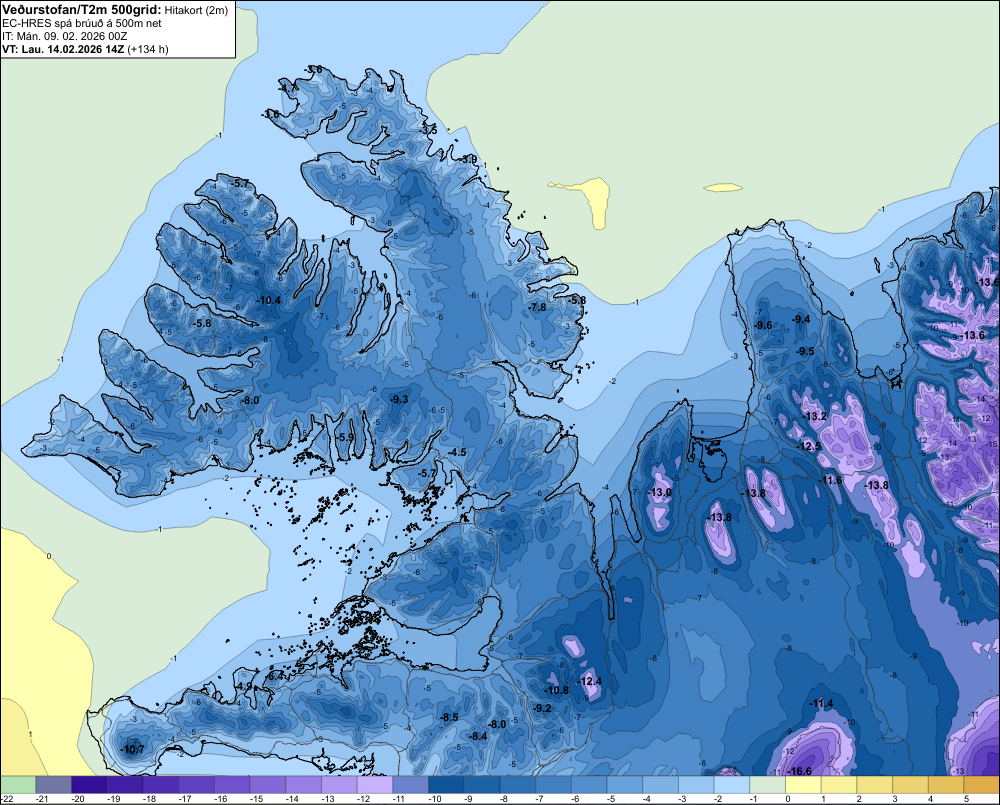The height and width of the screenshot is (805, 1000).
Task: Click the -12.5 temperature value on map
Action: click(809, 447)
